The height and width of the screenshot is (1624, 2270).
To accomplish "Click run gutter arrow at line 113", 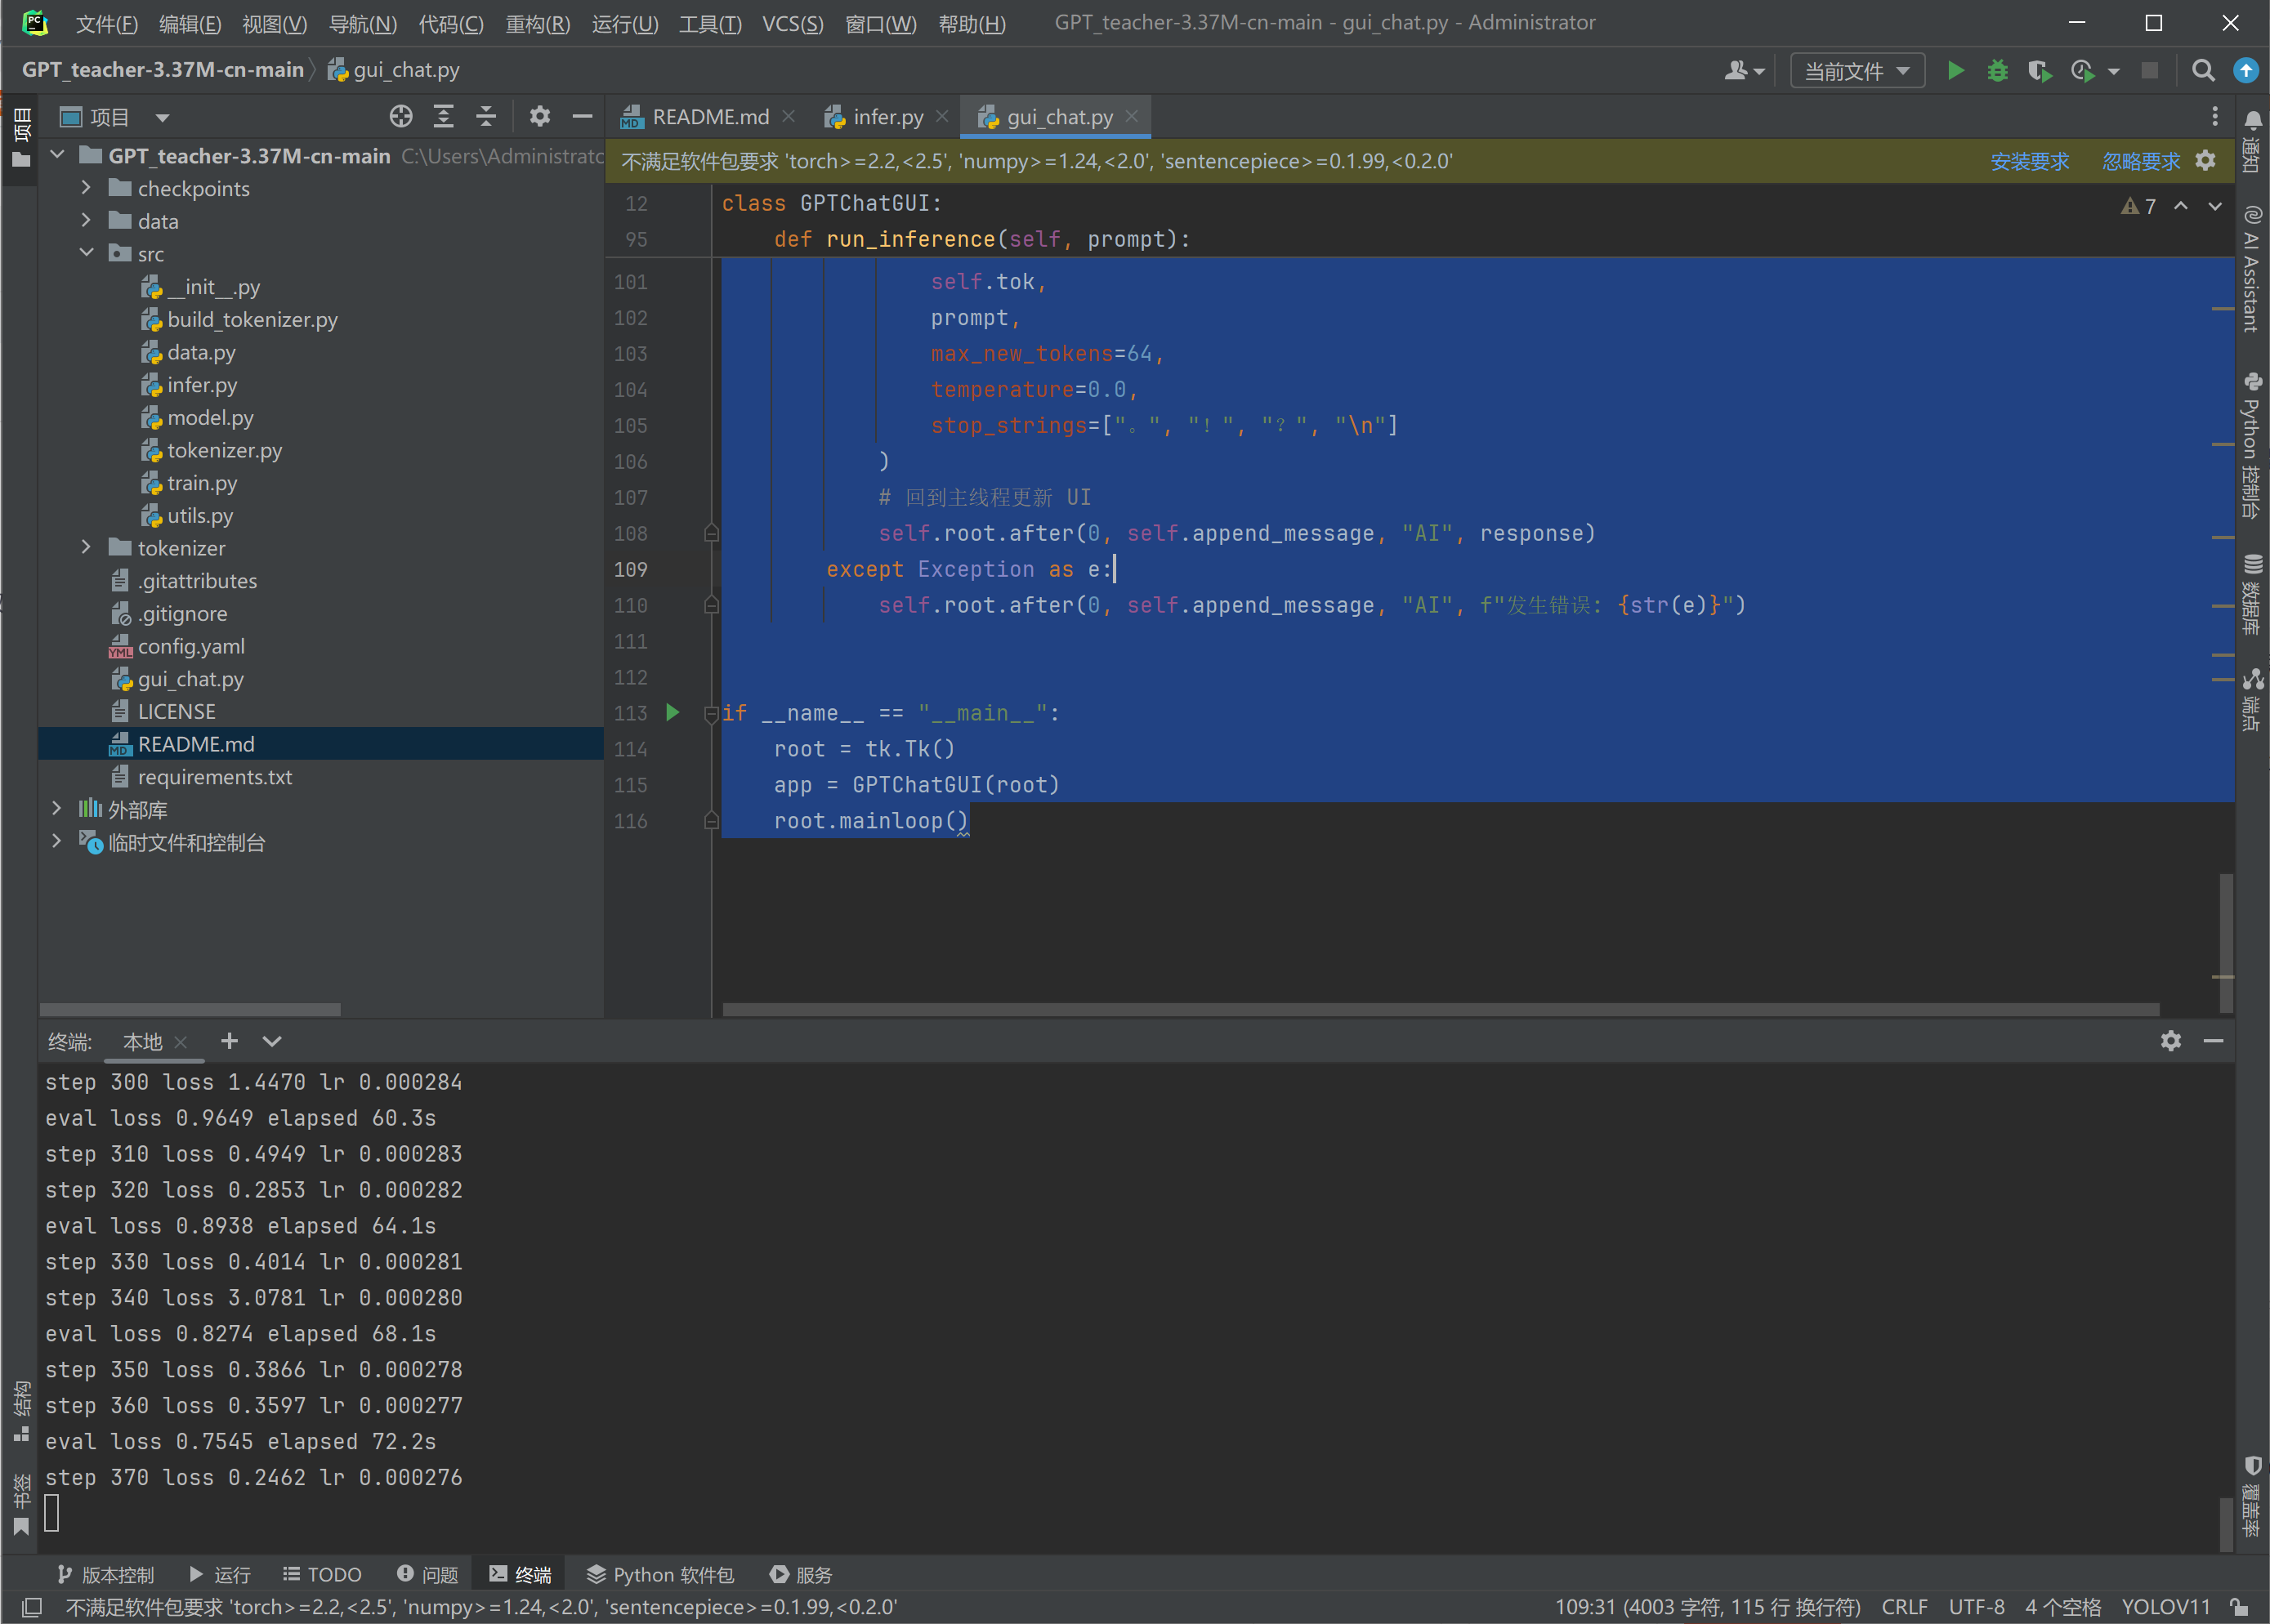I will click(673, 712).
